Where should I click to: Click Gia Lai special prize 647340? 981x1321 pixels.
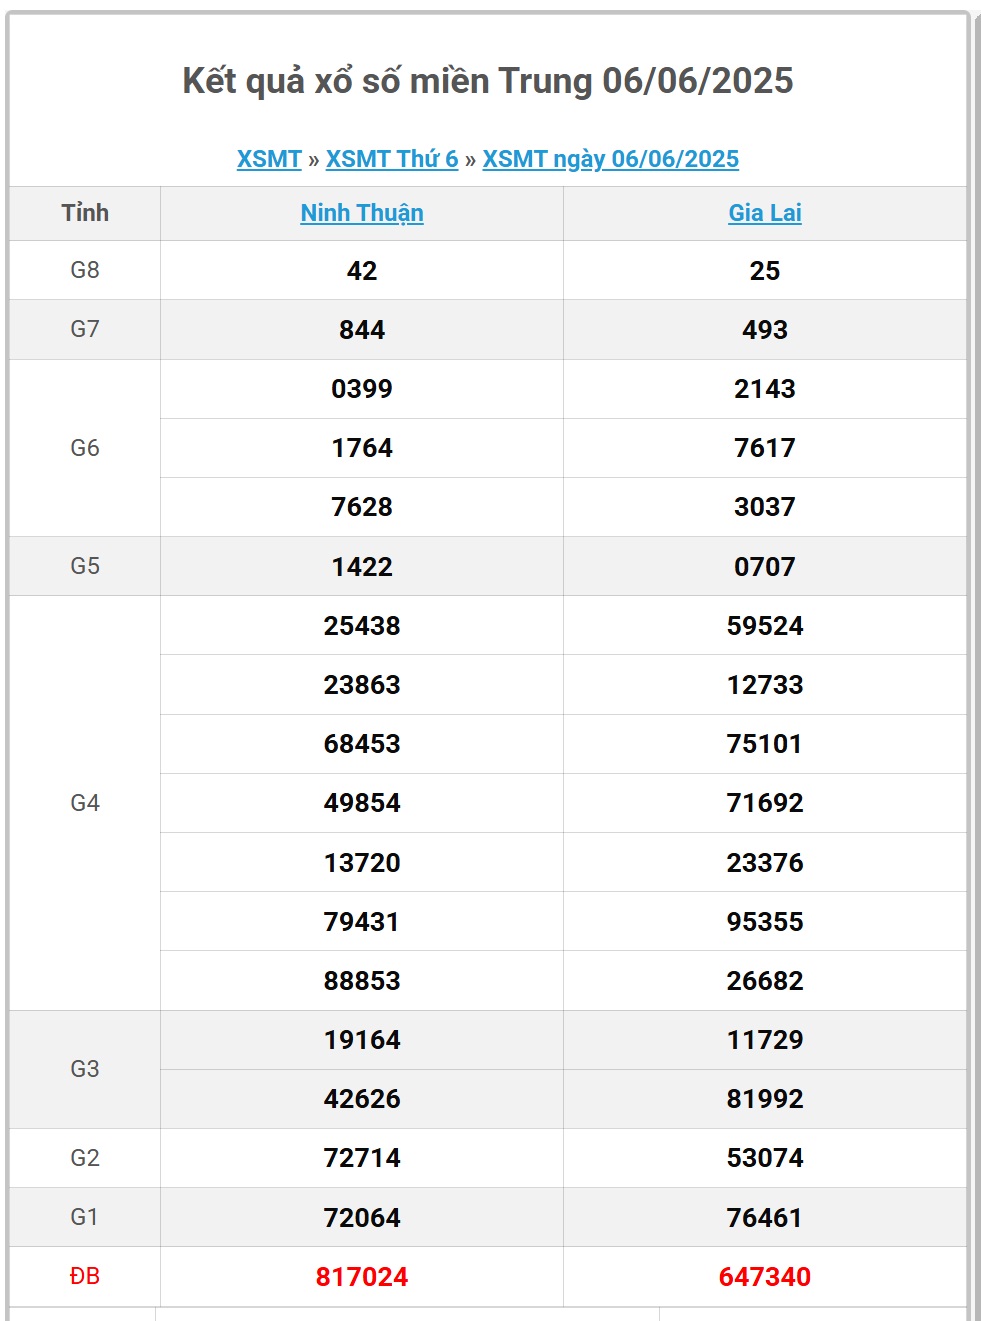pyautogui.click(x=765, y=1277)
